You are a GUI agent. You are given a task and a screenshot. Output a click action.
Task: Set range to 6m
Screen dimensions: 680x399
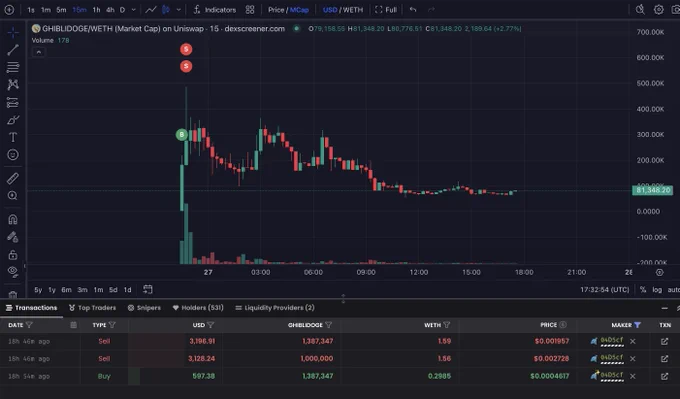(x=66, y=290)
